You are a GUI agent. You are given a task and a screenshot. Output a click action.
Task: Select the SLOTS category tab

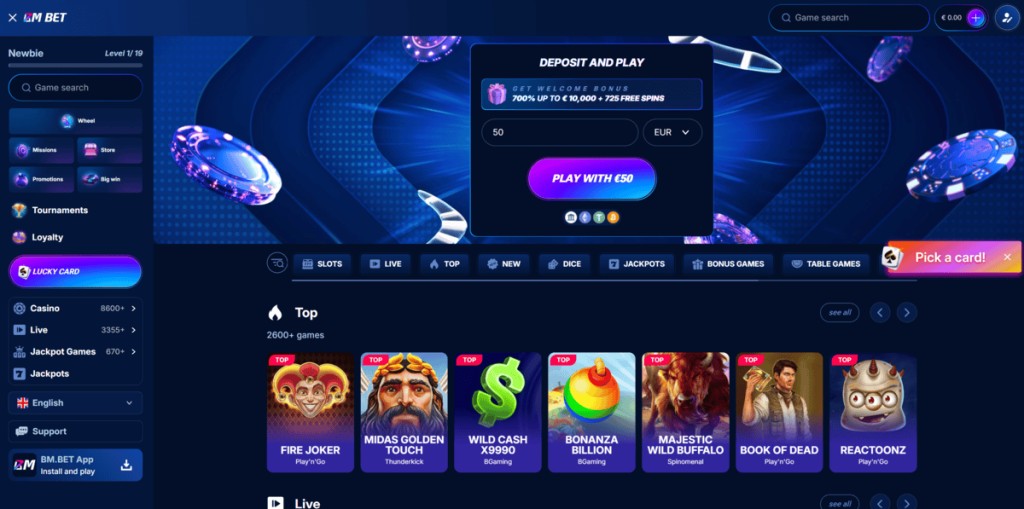pyautogui.click(x=323, y=264)
